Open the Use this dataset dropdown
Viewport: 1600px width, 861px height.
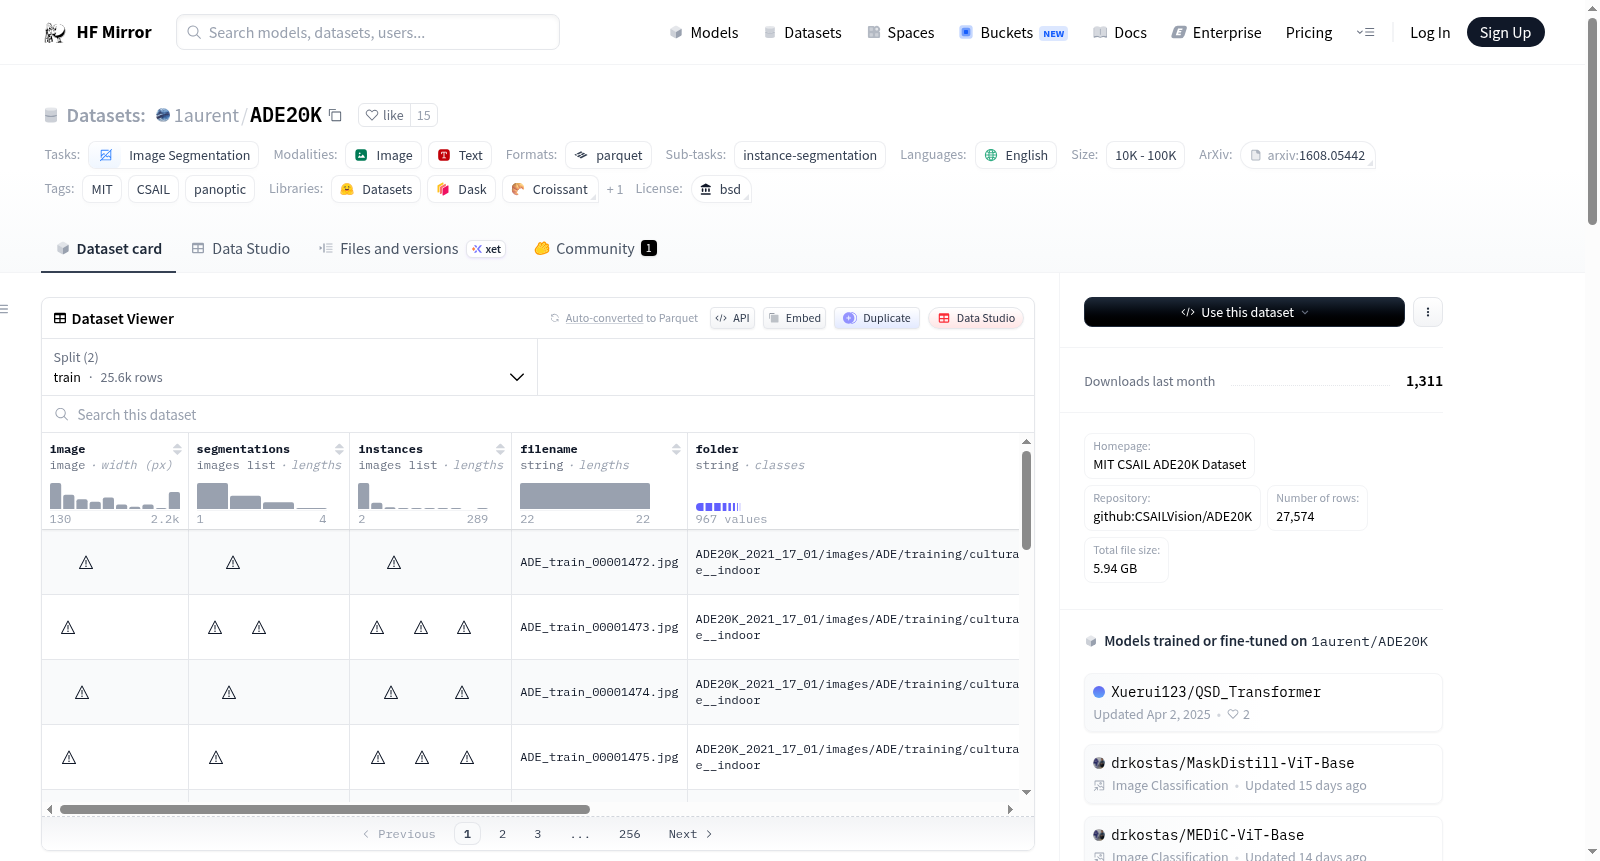(1244, 312)
